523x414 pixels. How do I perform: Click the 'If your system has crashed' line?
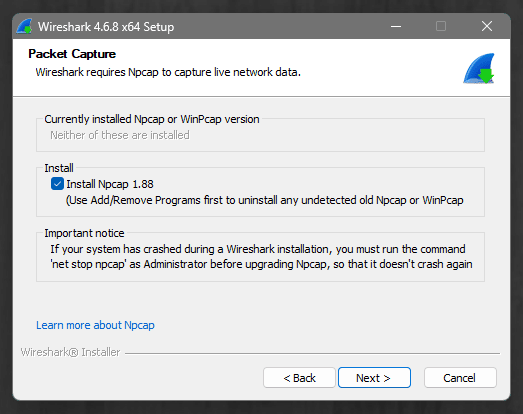[x=258, y=249]
